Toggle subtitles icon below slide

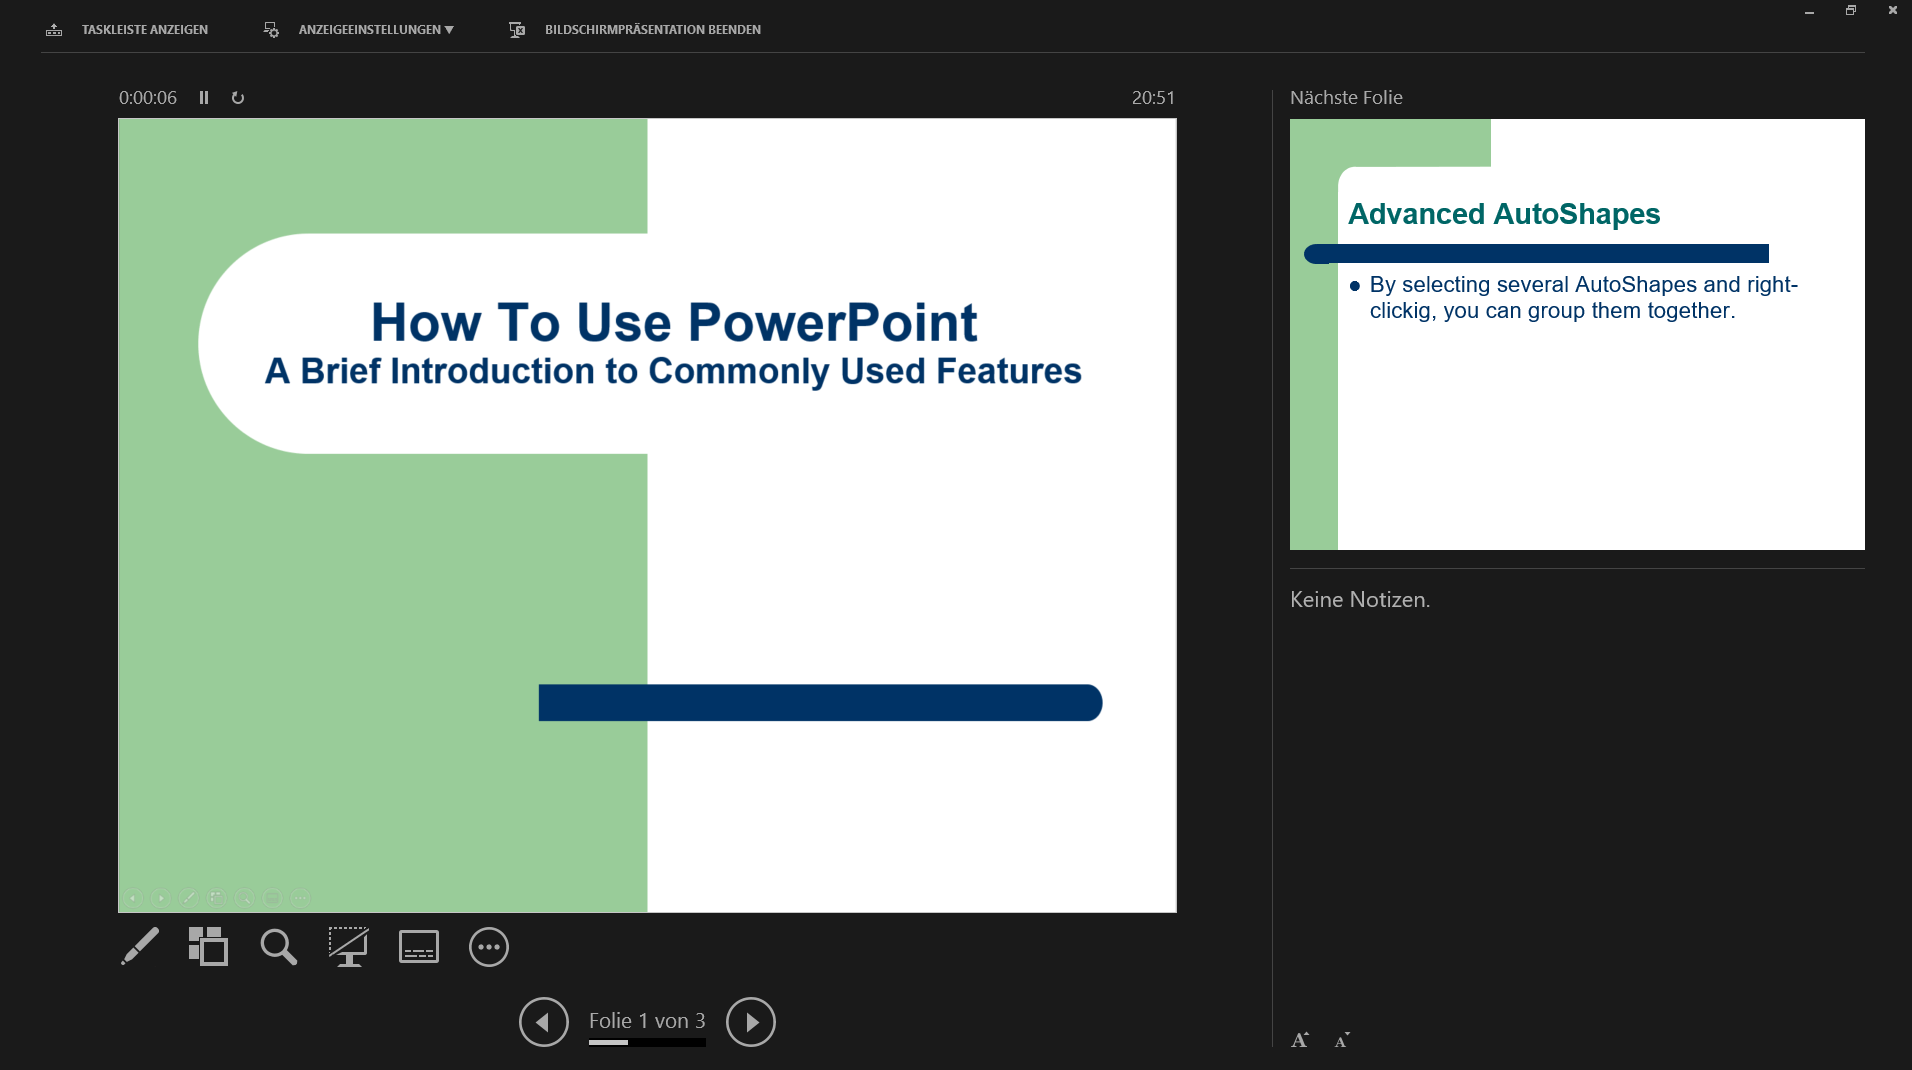point(418,946)
